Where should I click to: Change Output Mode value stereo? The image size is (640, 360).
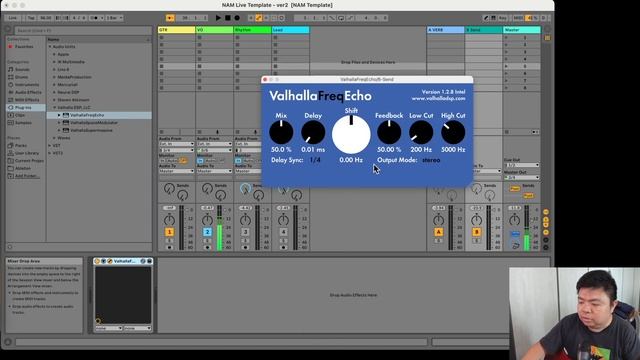pos(431,160)
